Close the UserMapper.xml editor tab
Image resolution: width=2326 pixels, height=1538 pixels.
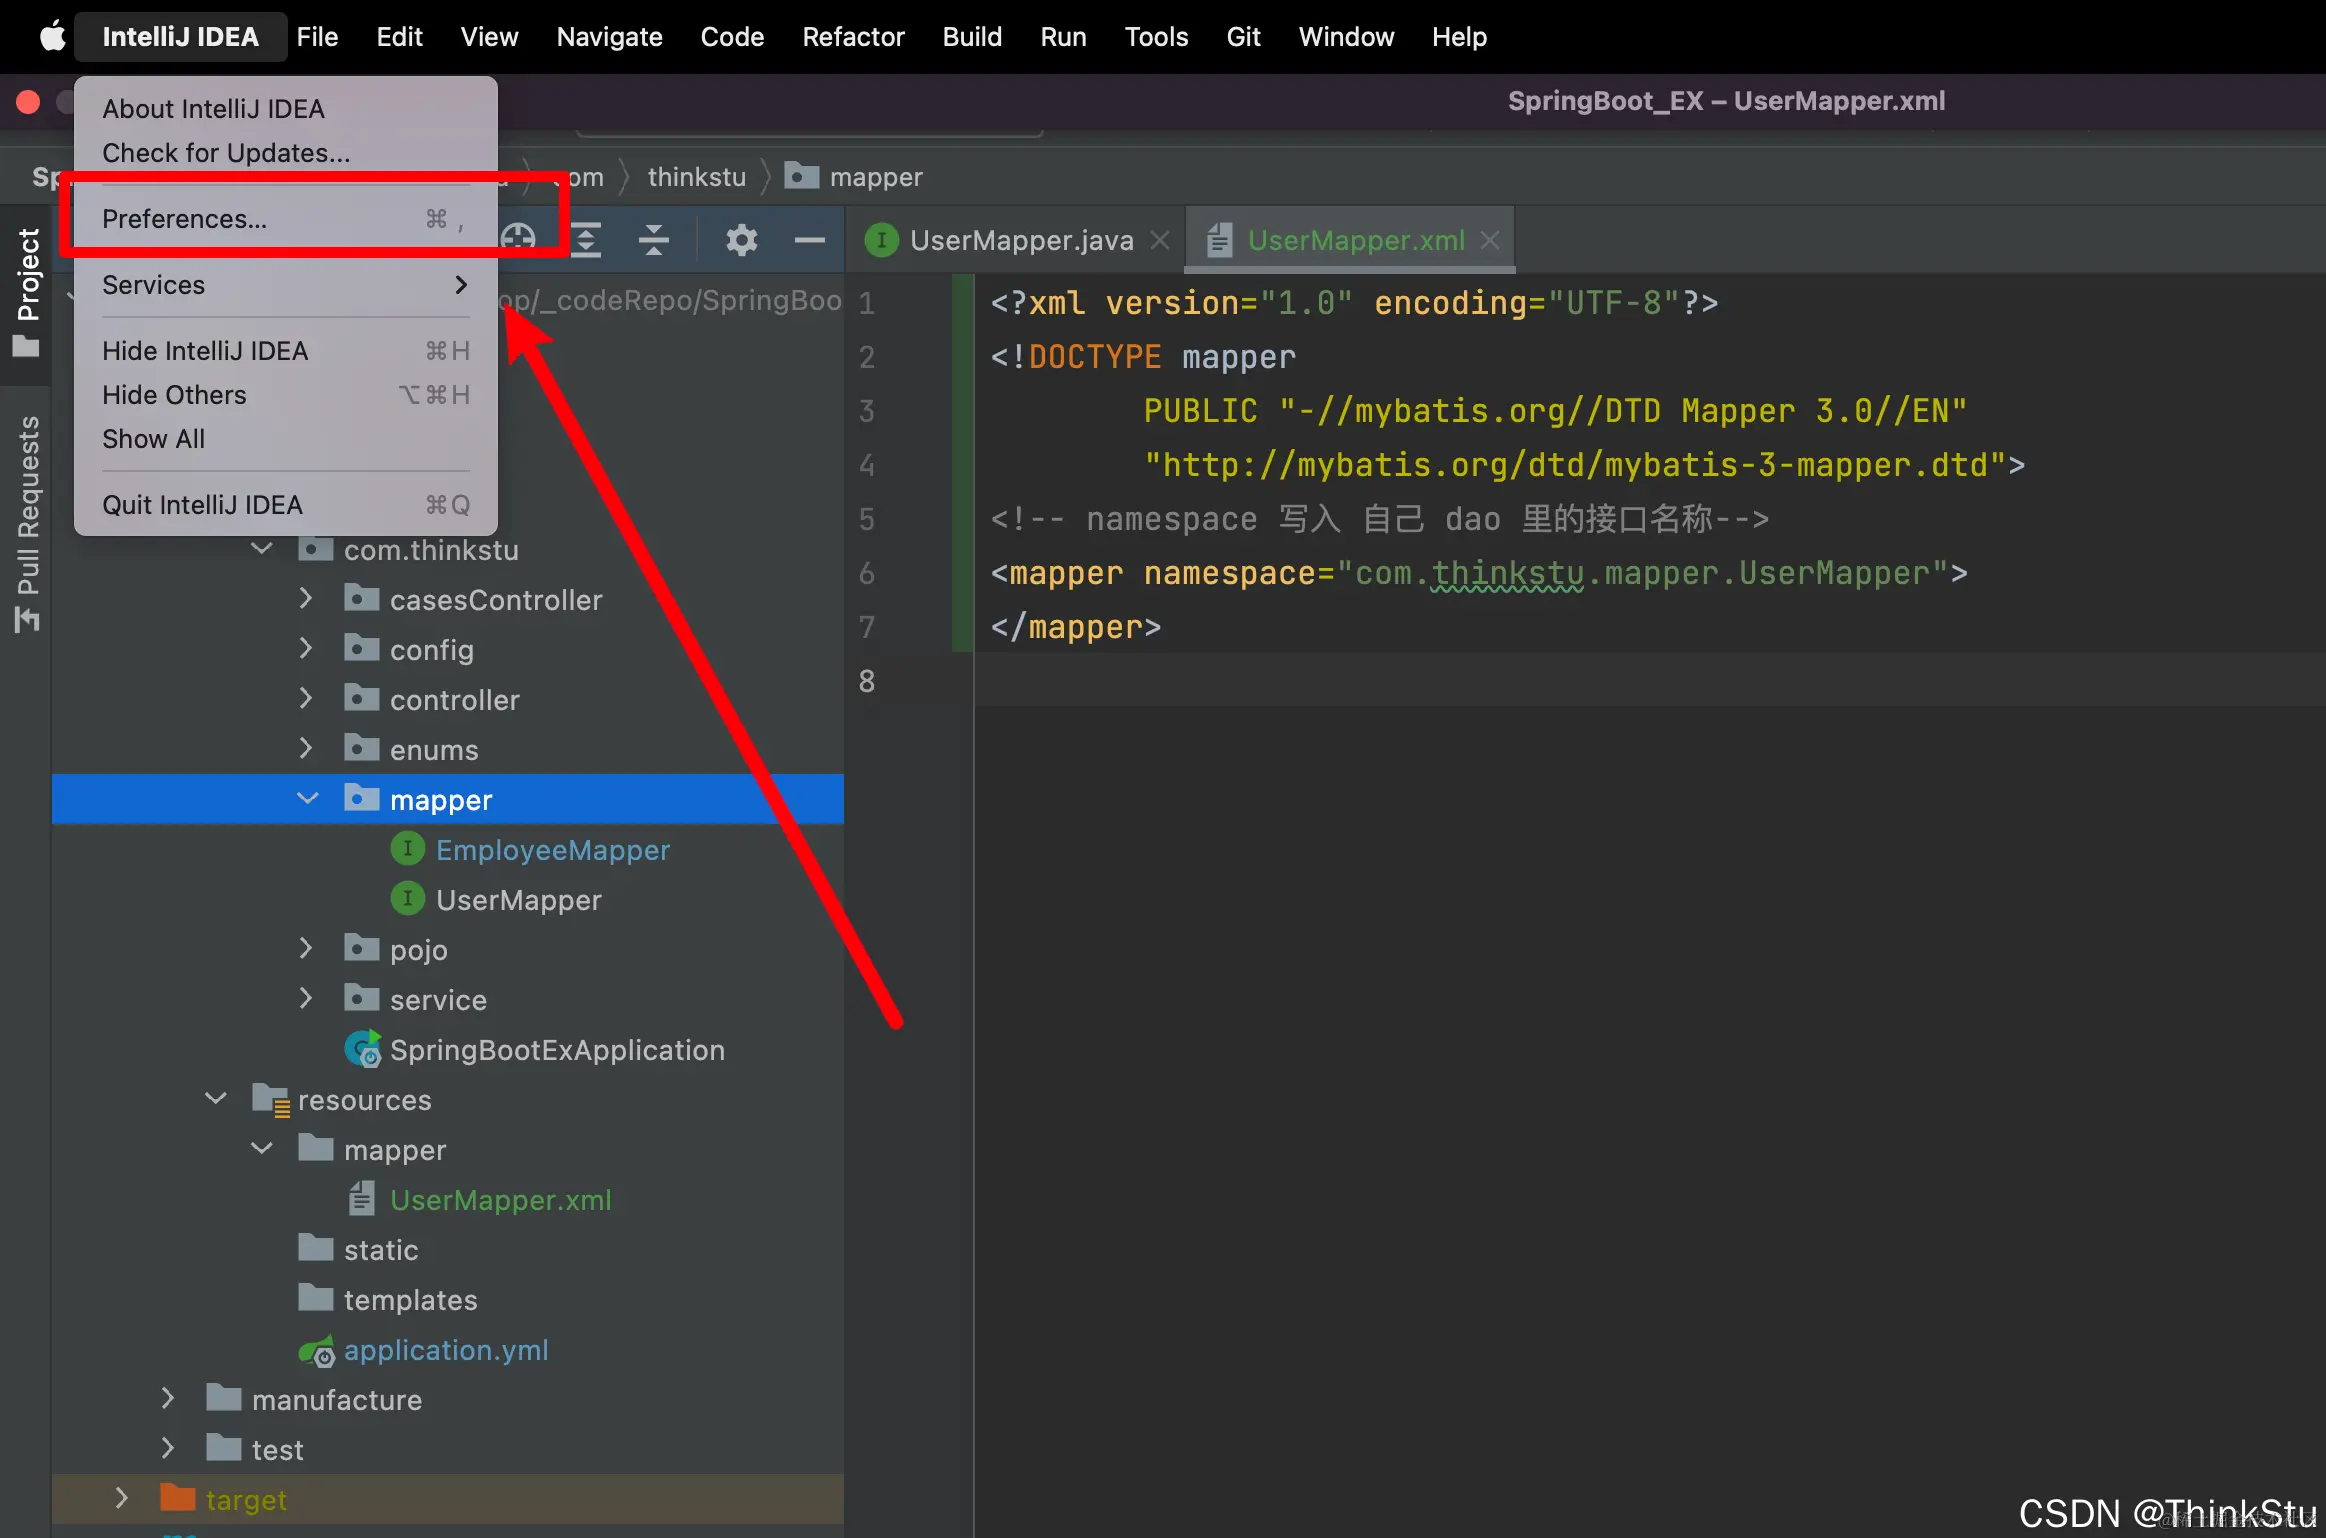click(x=1490, y=240)
